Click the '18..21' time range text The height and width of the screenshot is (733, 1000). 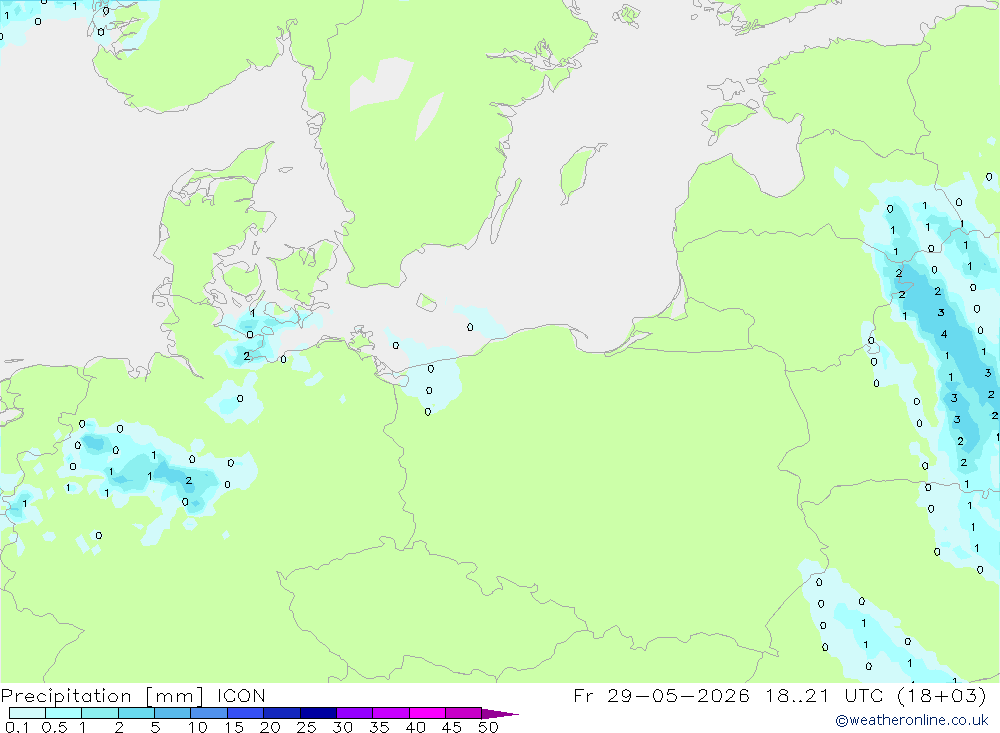click(x=798, y=695)
